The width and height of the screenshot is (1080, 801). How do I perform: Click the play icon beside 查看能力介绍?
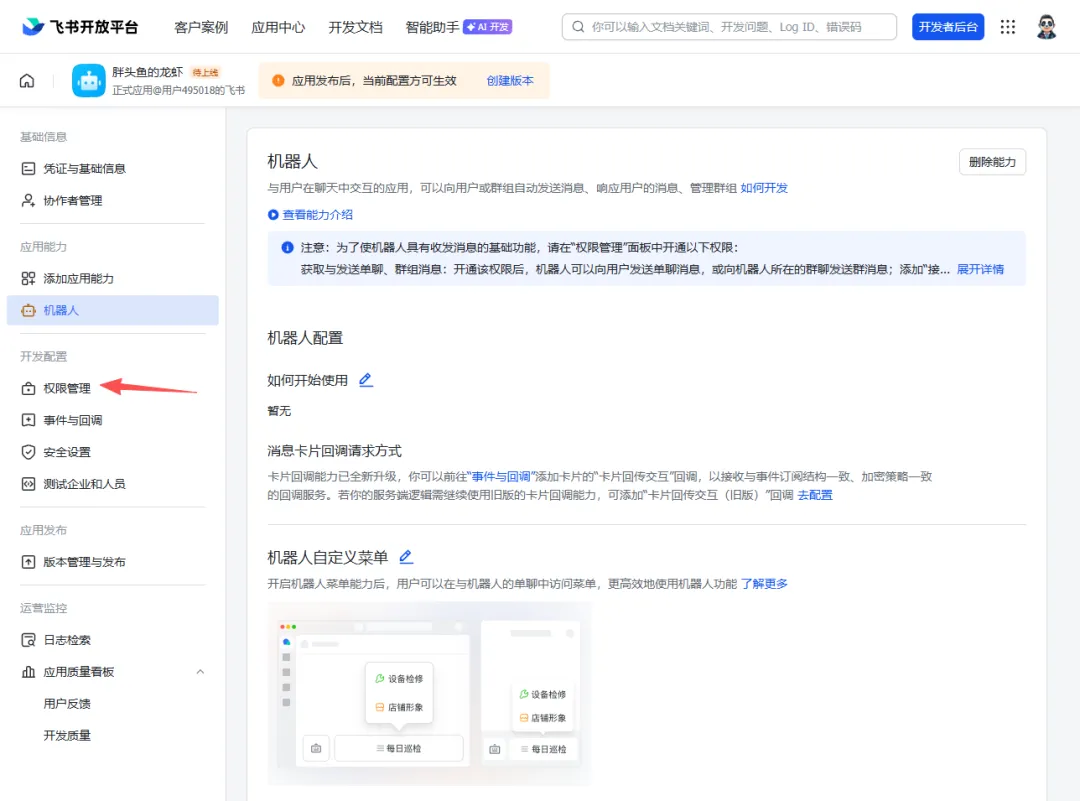tap(273, 215)
